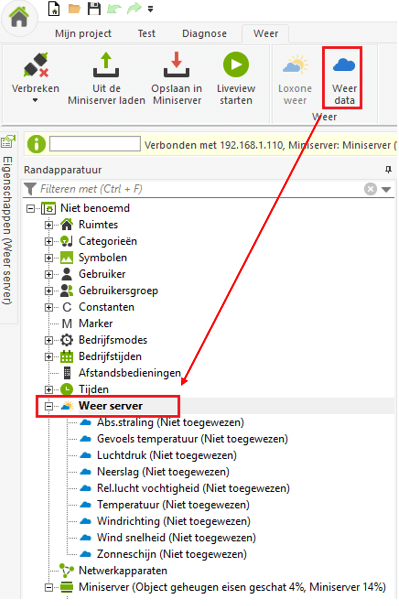399x606 pixels.
Task: Expand the Ruimtes node
Action: pos(49,225)
